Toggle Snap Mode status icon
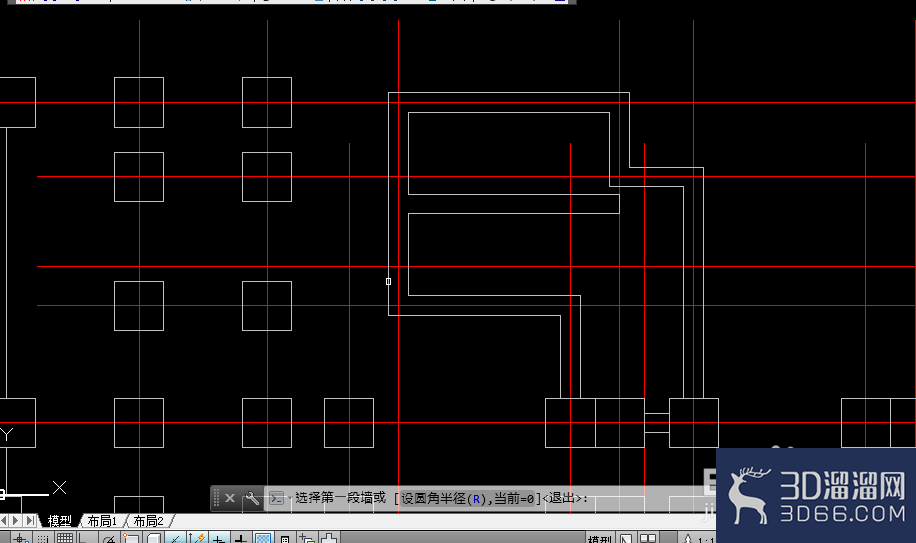This screenshot has width=916, height=543. click(x=43, y=538)
